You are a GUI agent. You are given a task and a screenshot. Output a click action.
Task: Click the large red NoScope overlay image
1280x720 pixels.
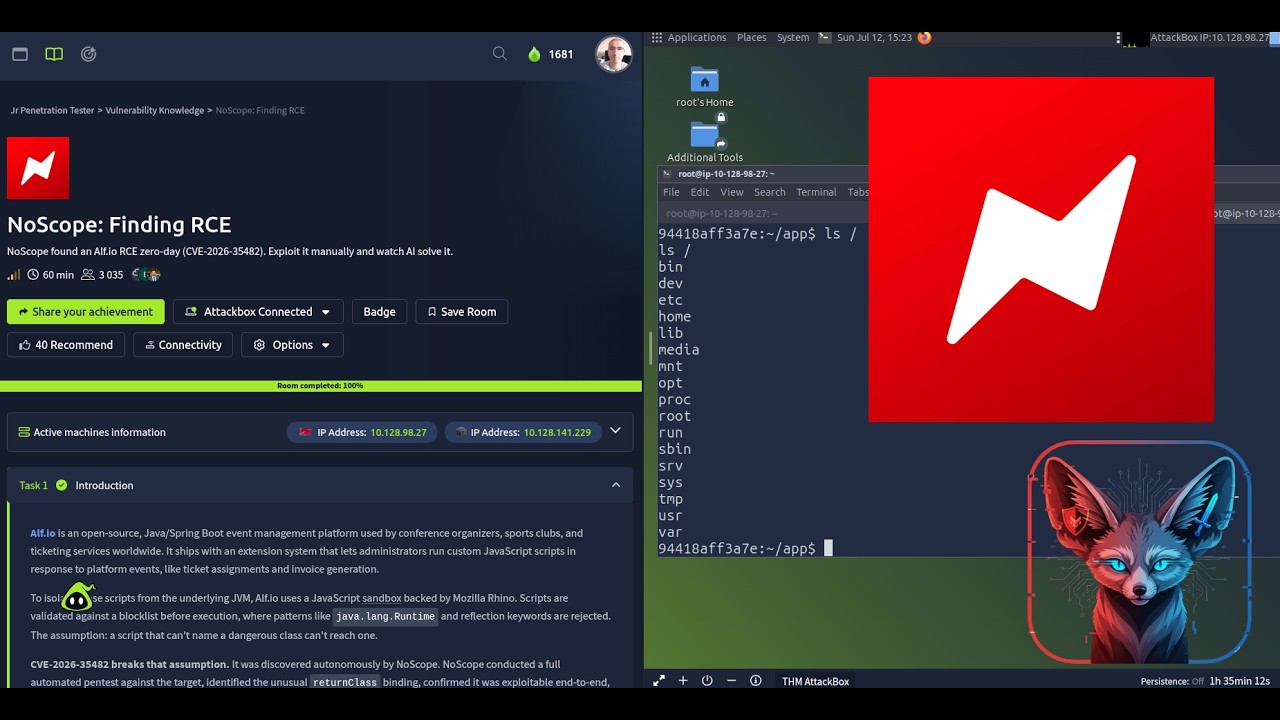point(1041,249)
